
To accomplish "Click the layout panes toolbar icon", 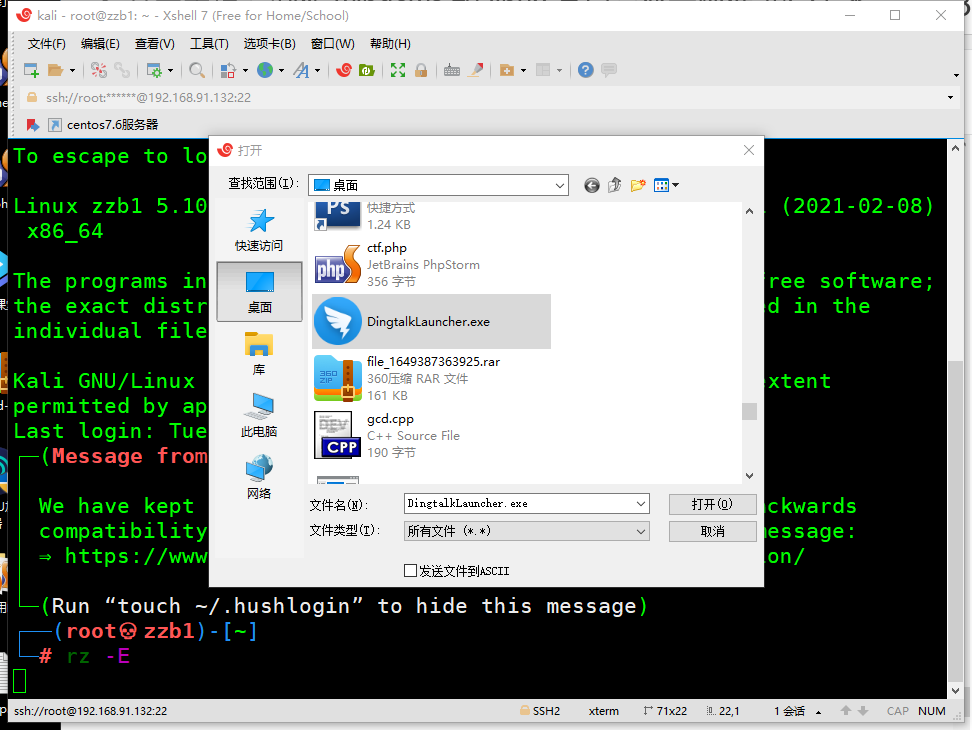I will click(543, 70).
